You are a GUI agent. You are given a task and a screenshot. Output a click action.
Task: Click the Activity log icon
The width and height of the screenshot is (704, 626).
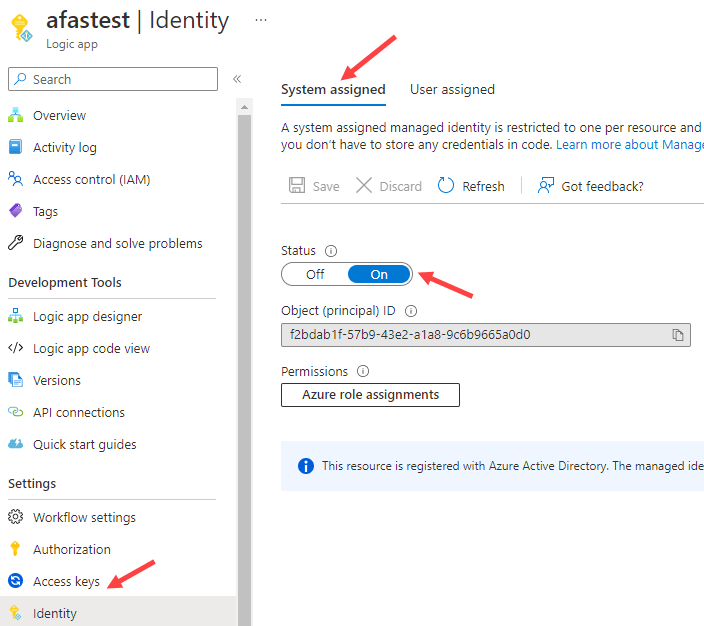tap(16, 147)
